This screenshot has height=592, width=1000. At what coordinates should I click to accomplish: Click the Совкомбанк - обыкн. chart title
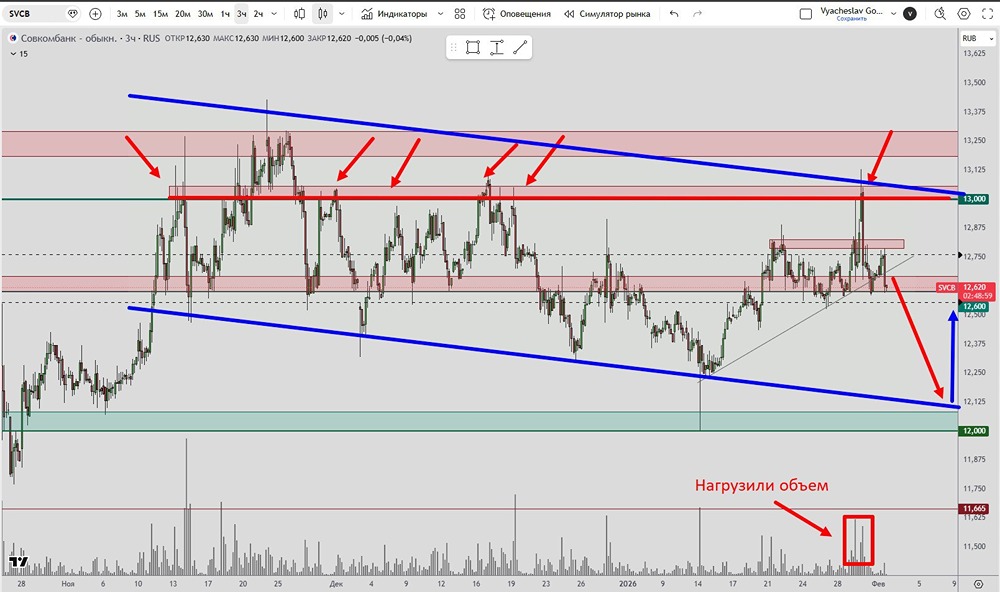coord(69,38)
